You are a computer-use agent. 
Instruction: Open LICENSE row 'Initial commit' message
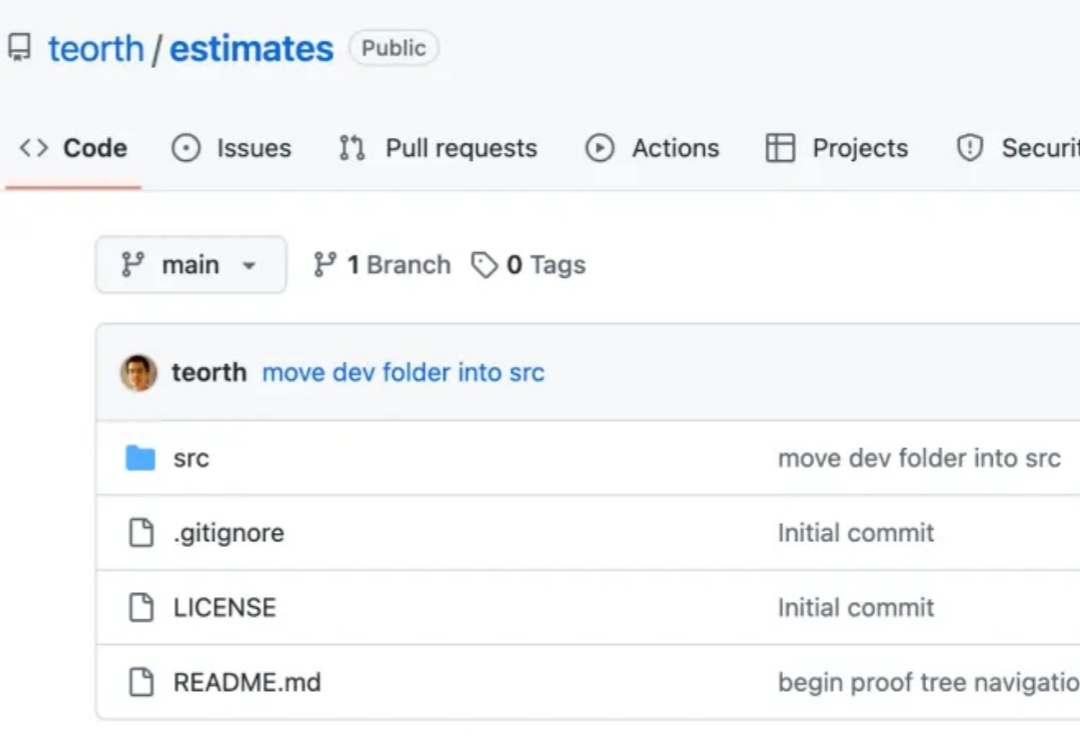click(x=855, y=608)
